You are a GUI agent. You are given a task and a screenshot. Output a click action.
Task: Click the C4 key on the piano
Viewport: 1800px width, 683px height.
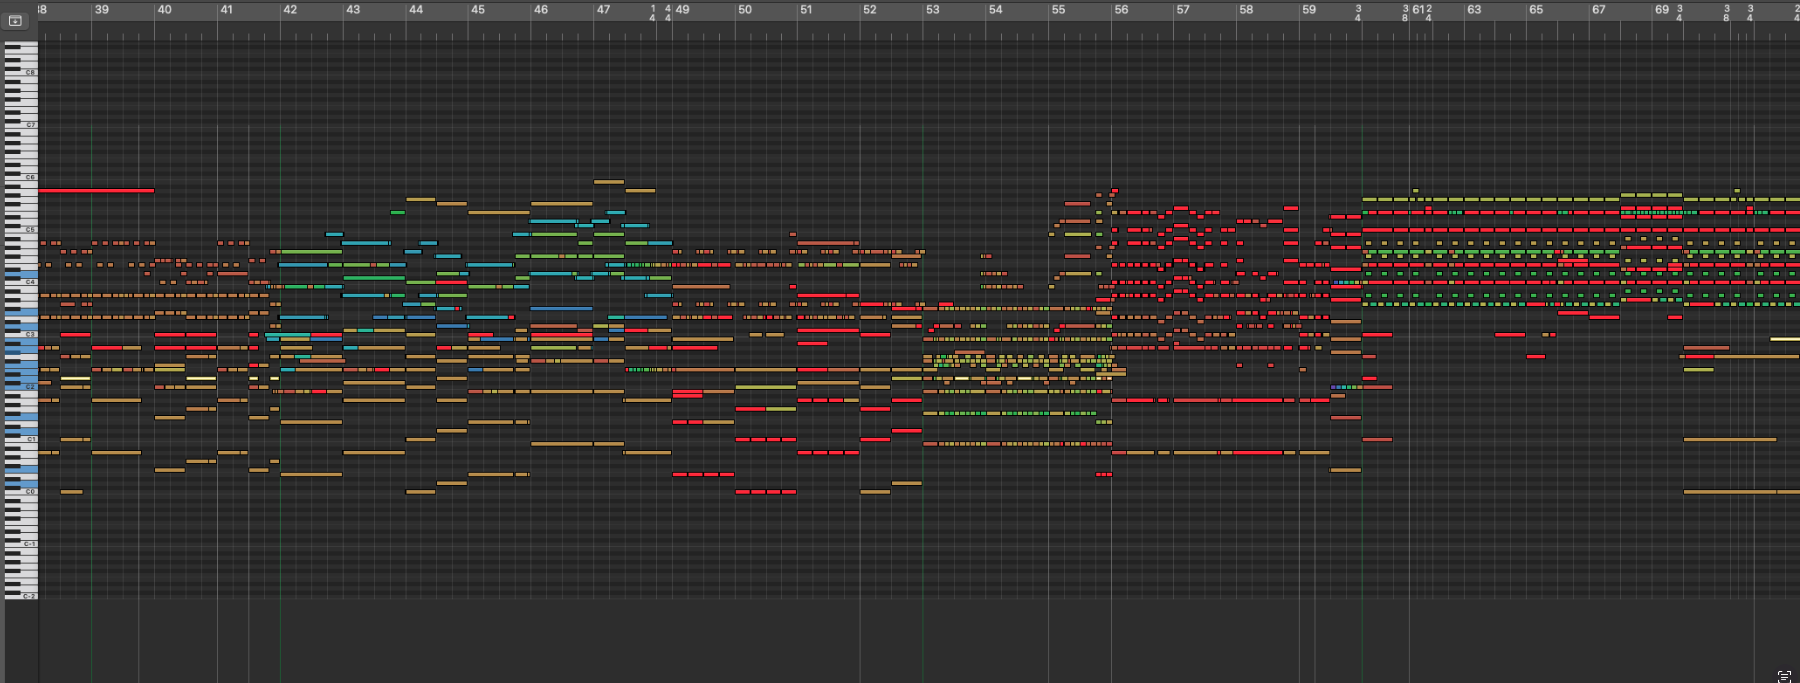click(x=22, y=282)
